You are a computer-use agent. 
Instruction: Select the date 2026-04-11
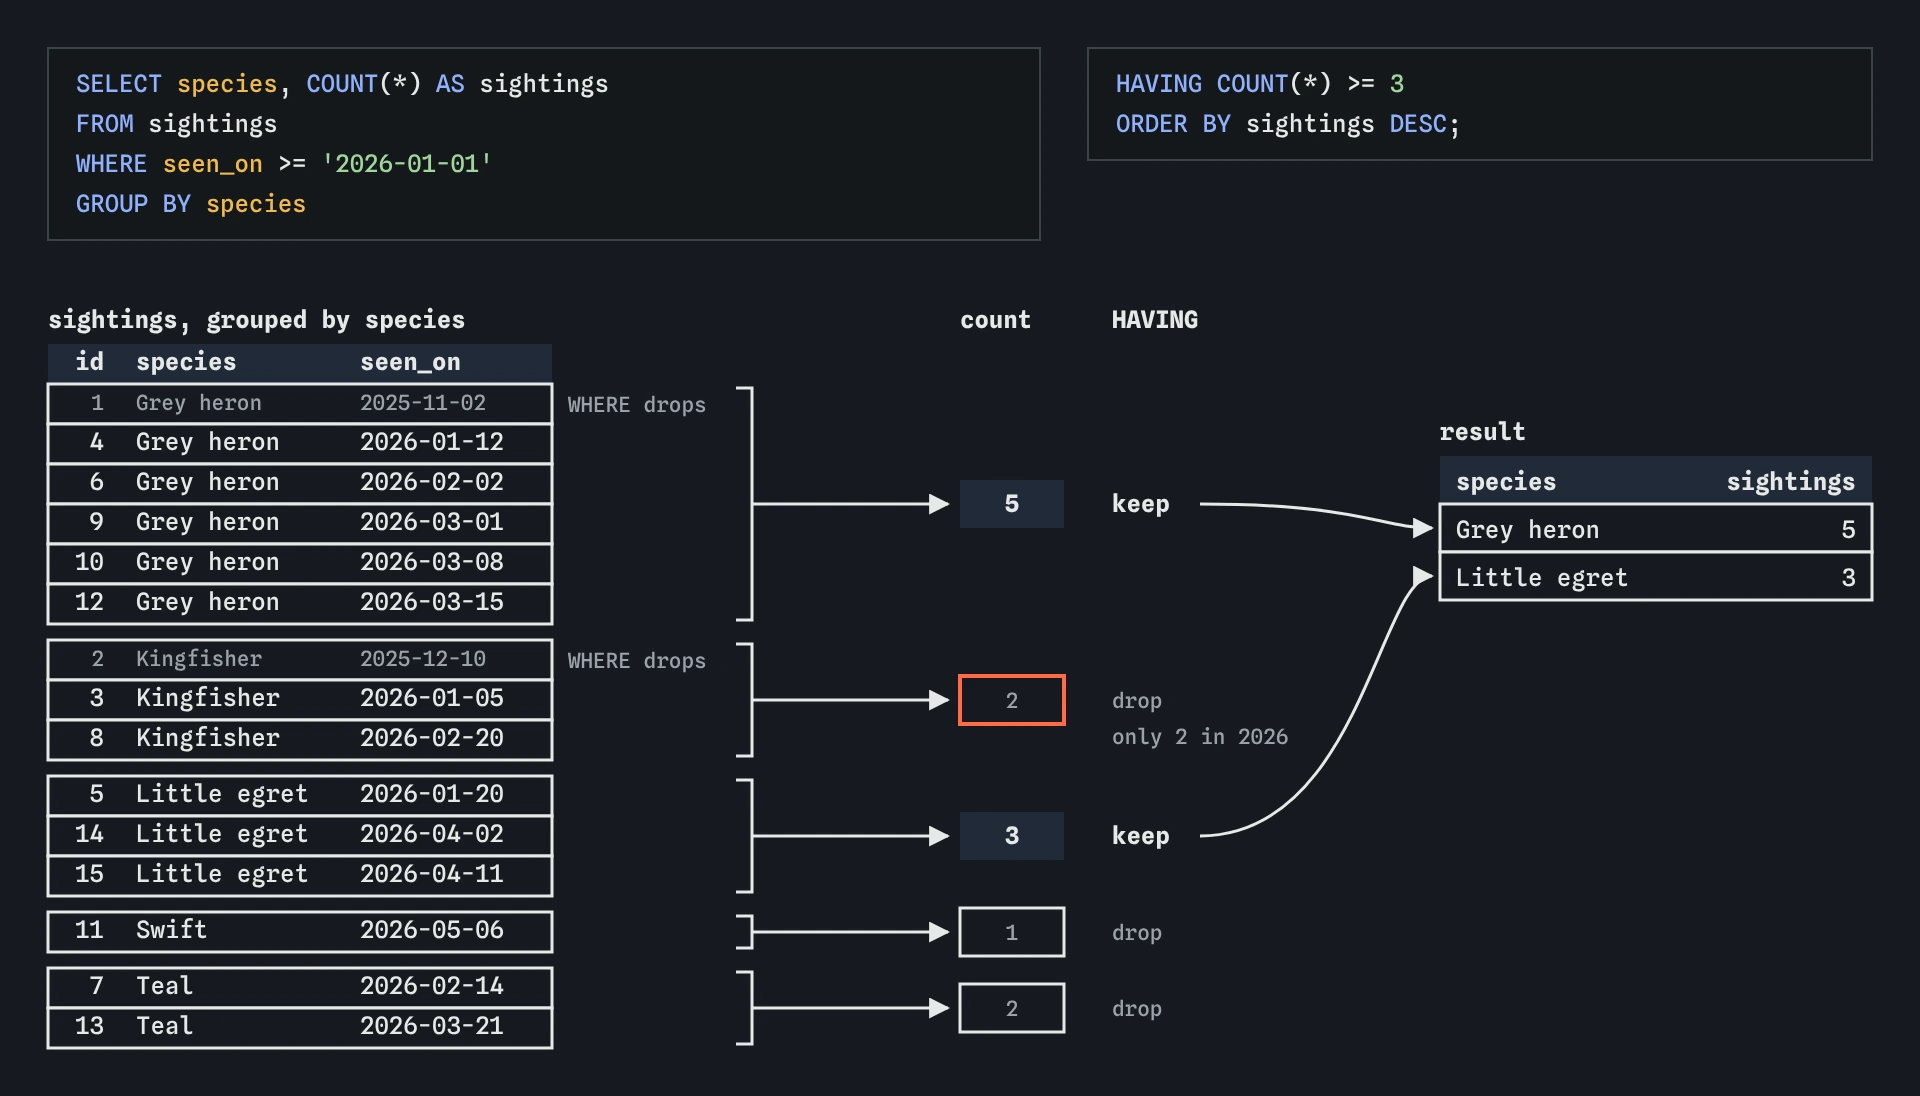pyautogui.click(x=431, y=874)
